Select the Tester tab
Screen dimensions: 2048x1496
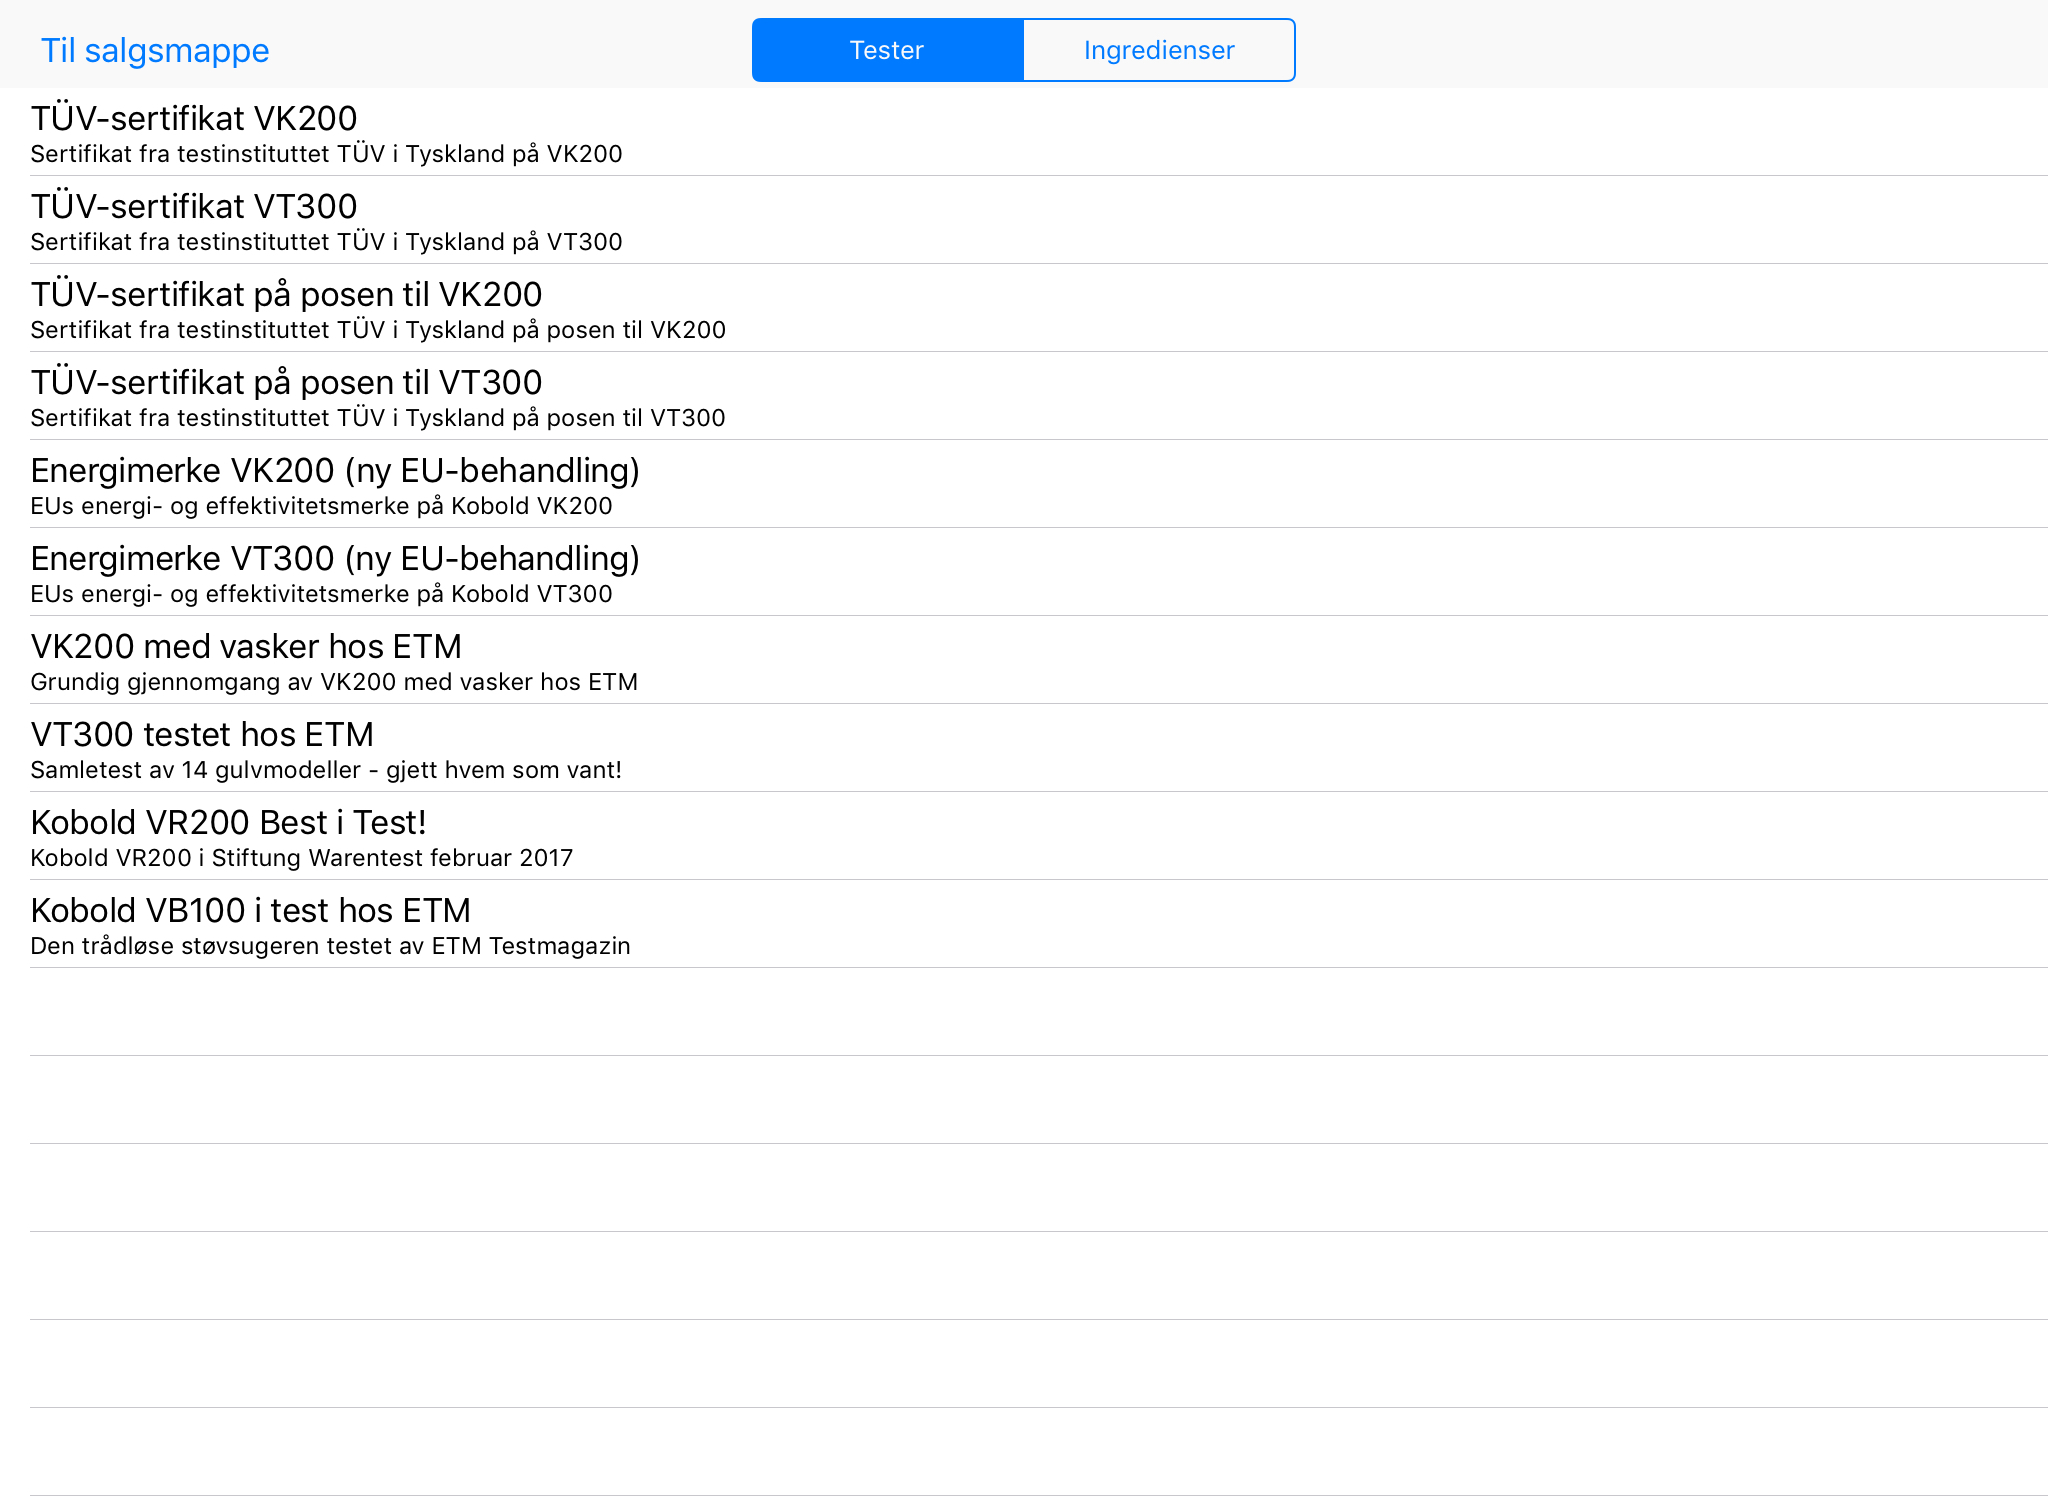tap(887, 50)
